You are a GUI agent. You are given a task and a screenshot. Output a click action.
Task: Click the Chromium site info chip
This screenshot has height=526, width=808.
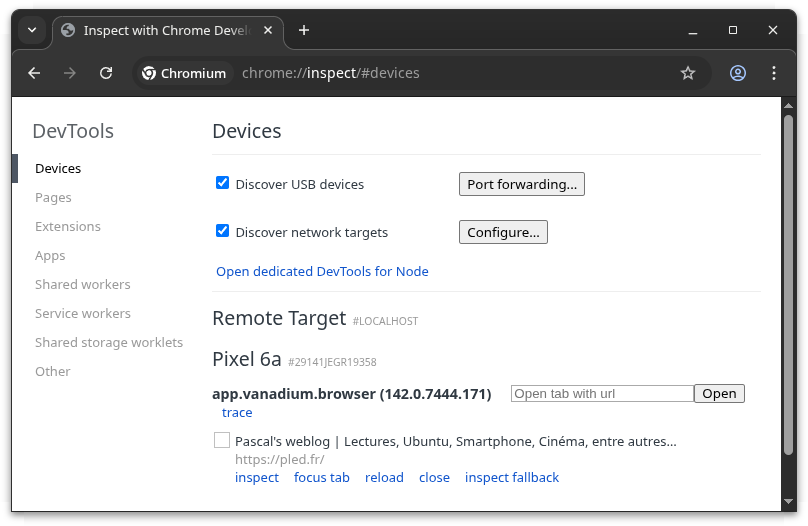click(x=184, y=73)
